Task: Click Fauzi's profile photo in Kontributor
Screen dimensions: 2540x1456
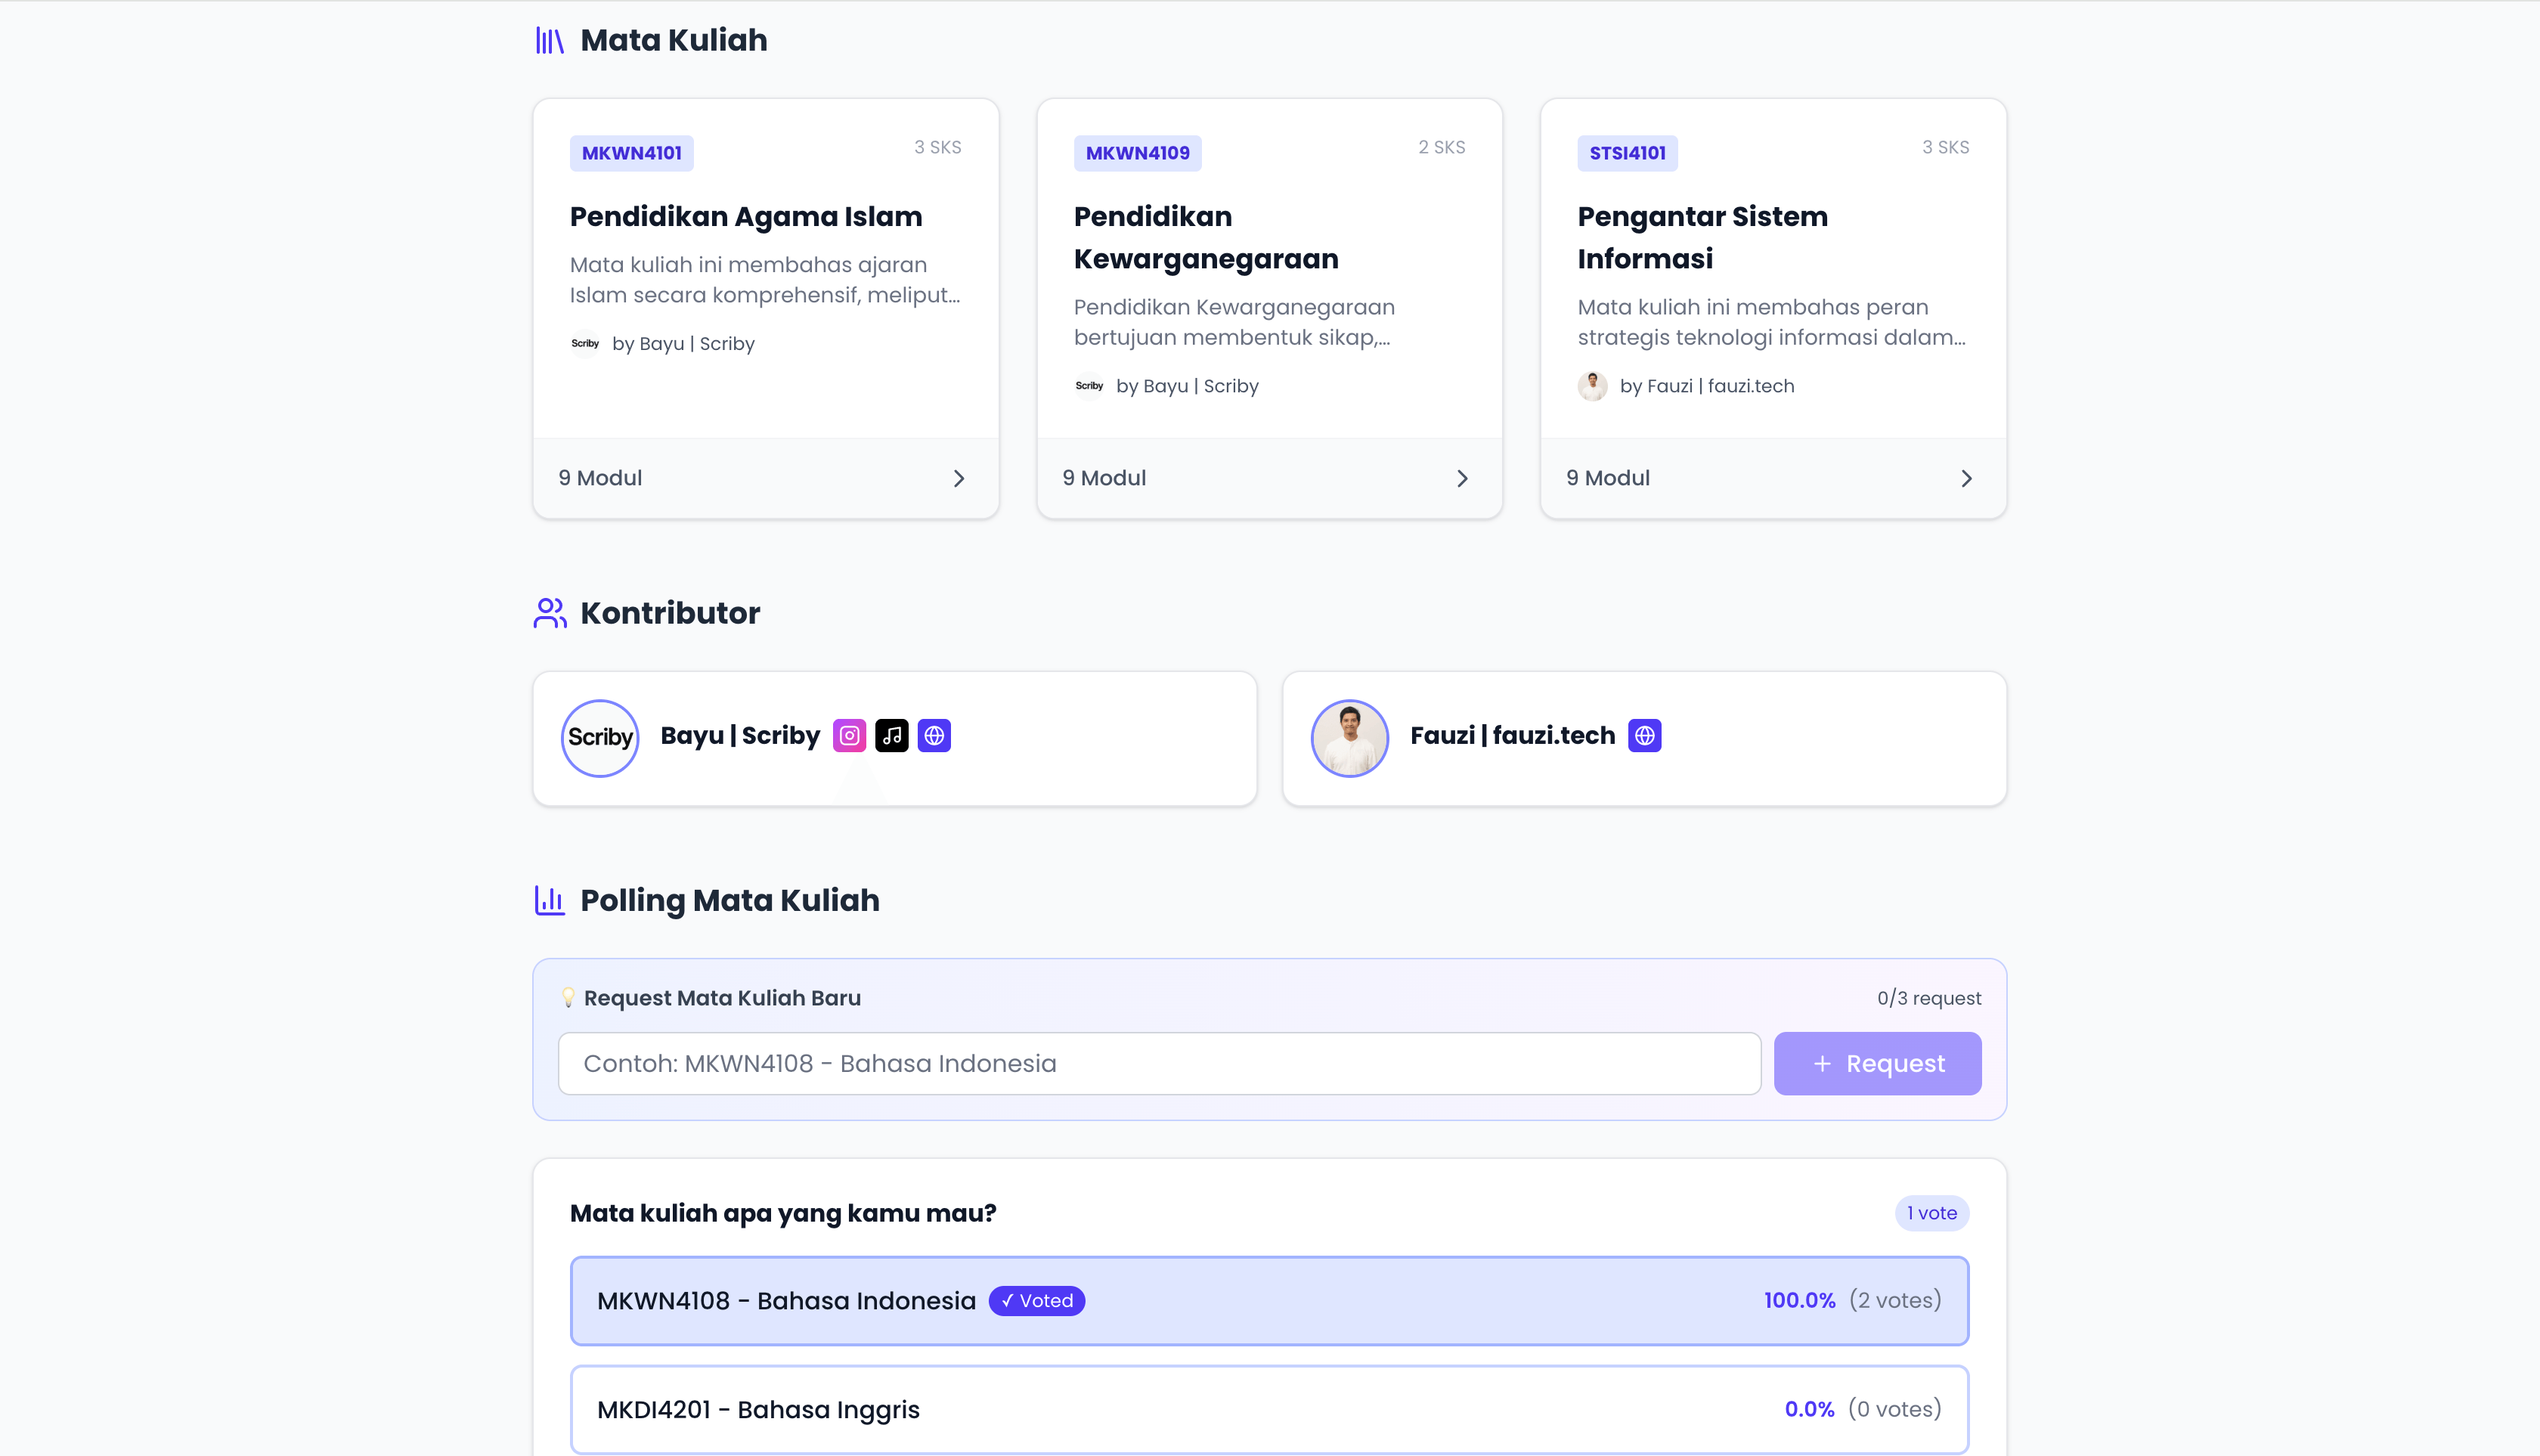Action: pyautogui.click(x=1349, y=738)
